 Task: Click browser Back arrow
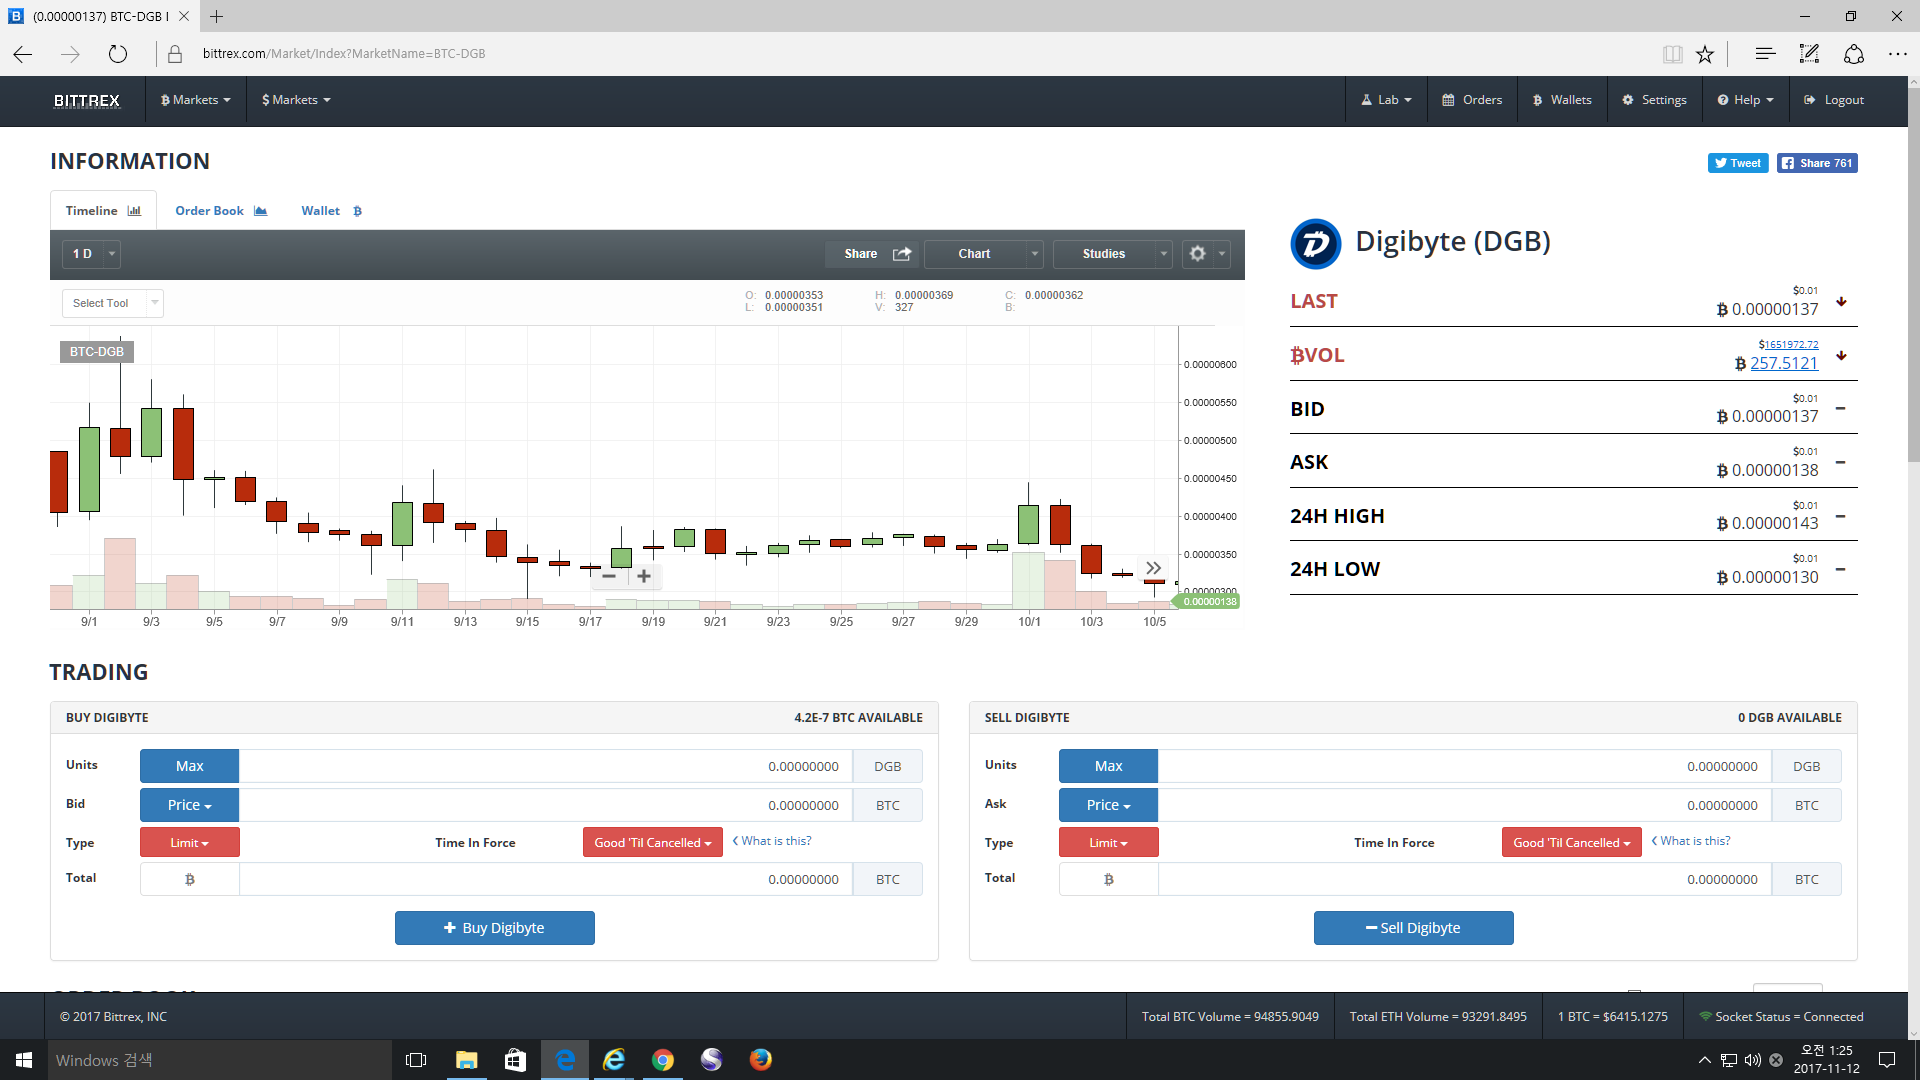pos(22,54)
